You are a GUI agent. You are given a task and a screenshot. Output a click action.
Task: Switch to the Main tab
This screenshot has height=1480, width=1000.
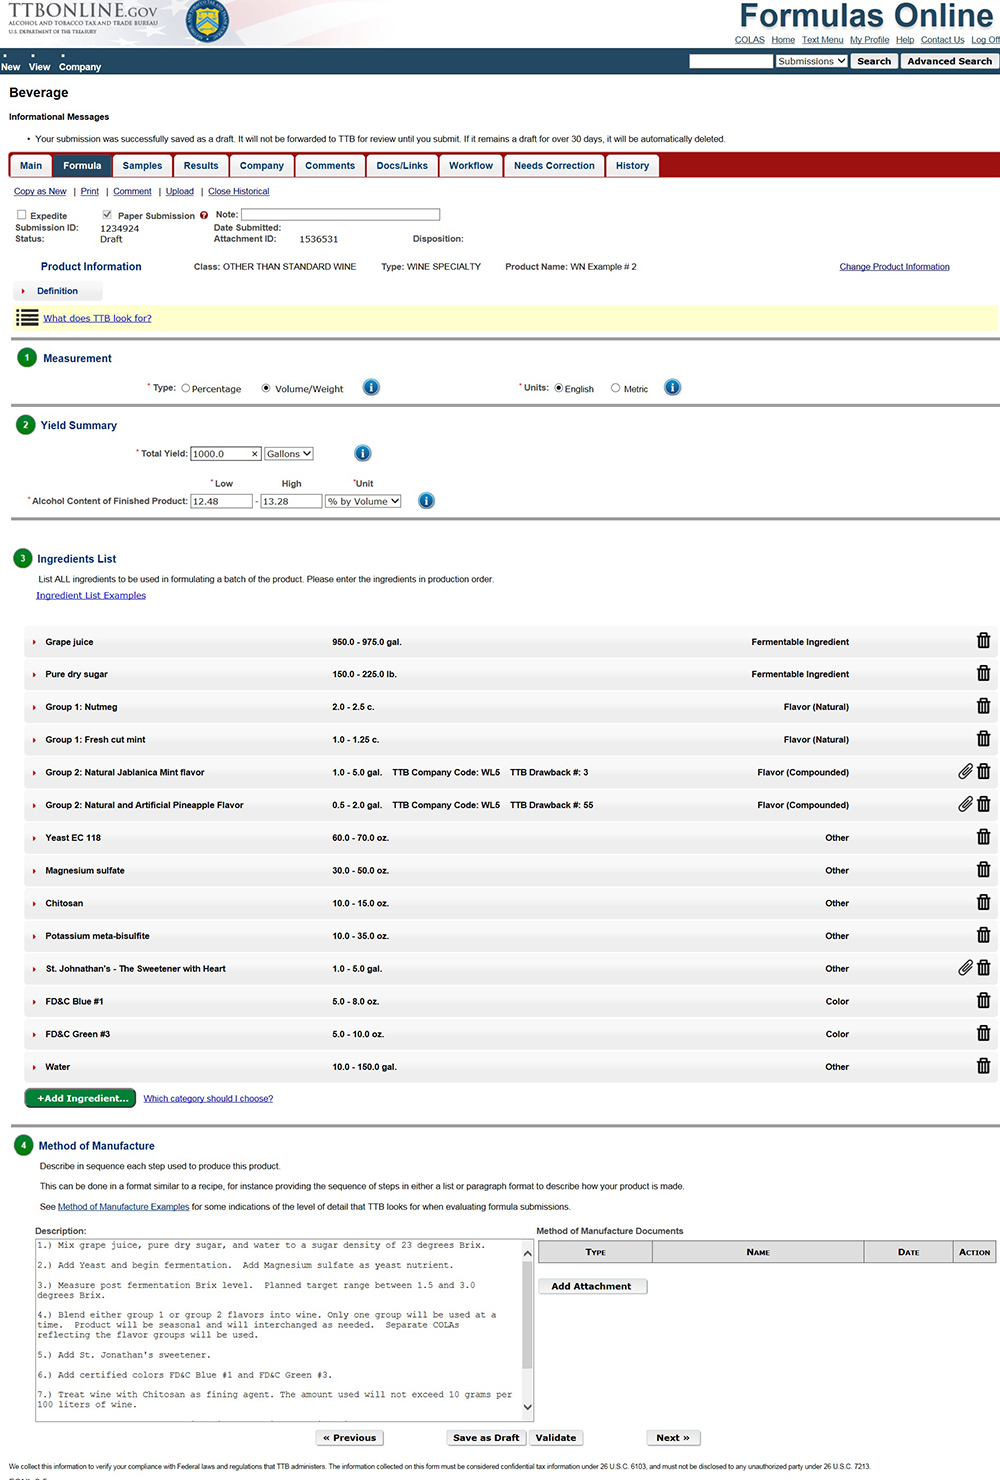coord(31,166)
